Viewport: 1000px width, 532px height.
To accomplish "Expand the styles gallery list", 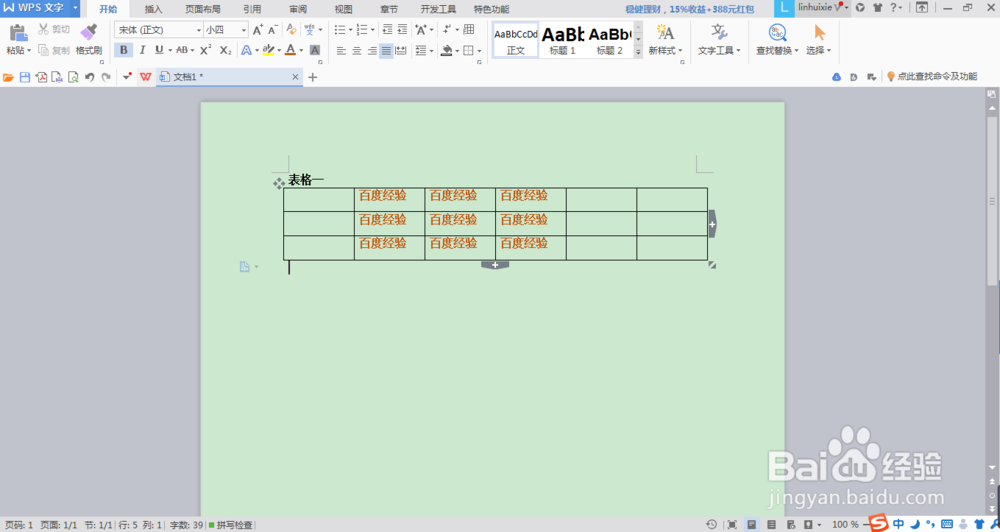I will pos(638,53).
